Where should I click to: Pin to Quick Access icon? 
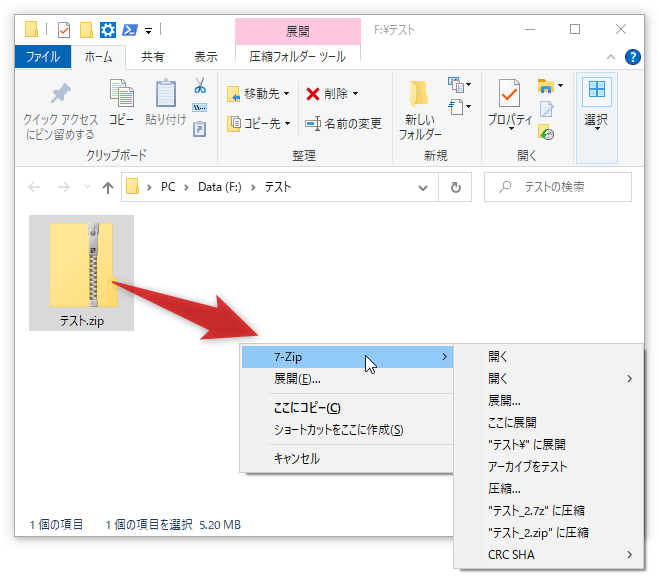(61, 93)
